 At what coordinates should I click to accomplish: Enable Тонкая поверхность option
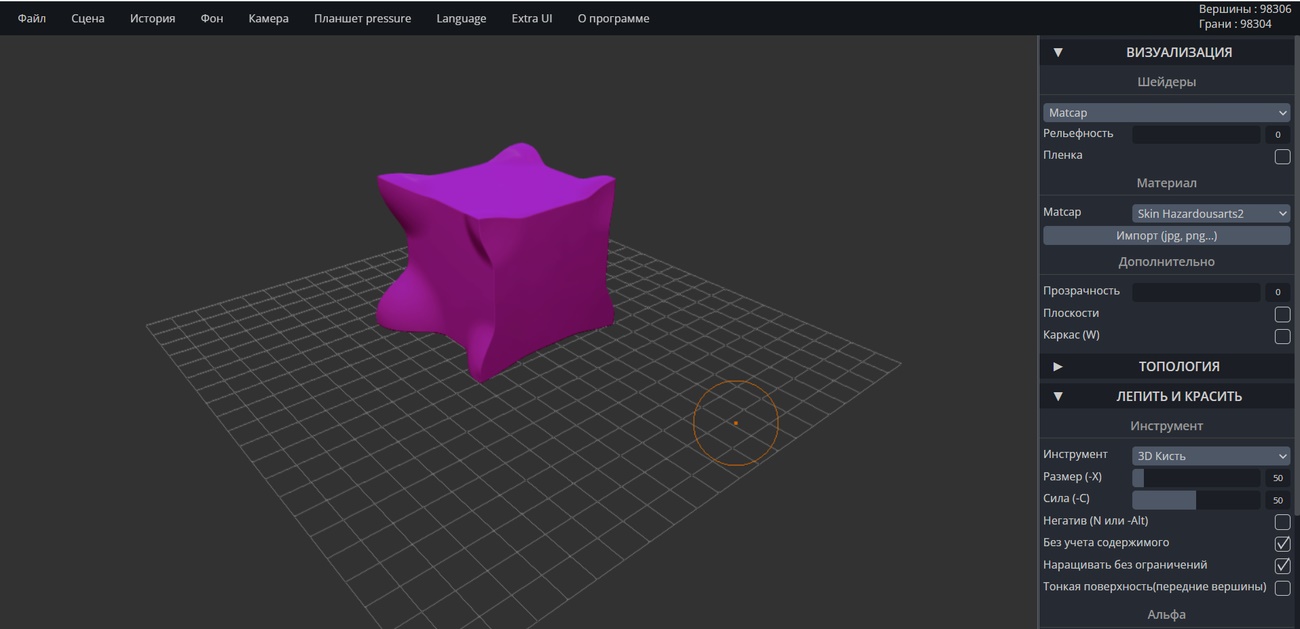point(1281,587)
